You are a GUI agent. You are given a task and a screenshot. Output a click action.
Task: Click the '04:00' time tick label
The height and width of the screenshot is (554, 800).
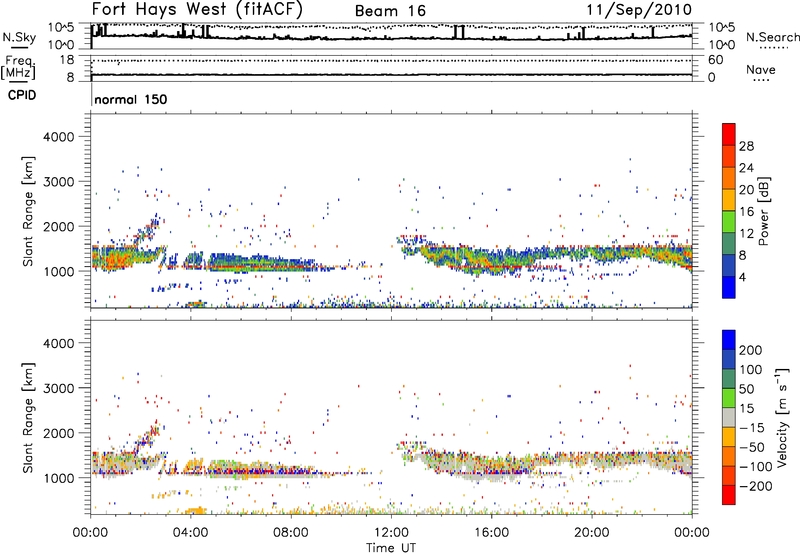pos(191,533)
